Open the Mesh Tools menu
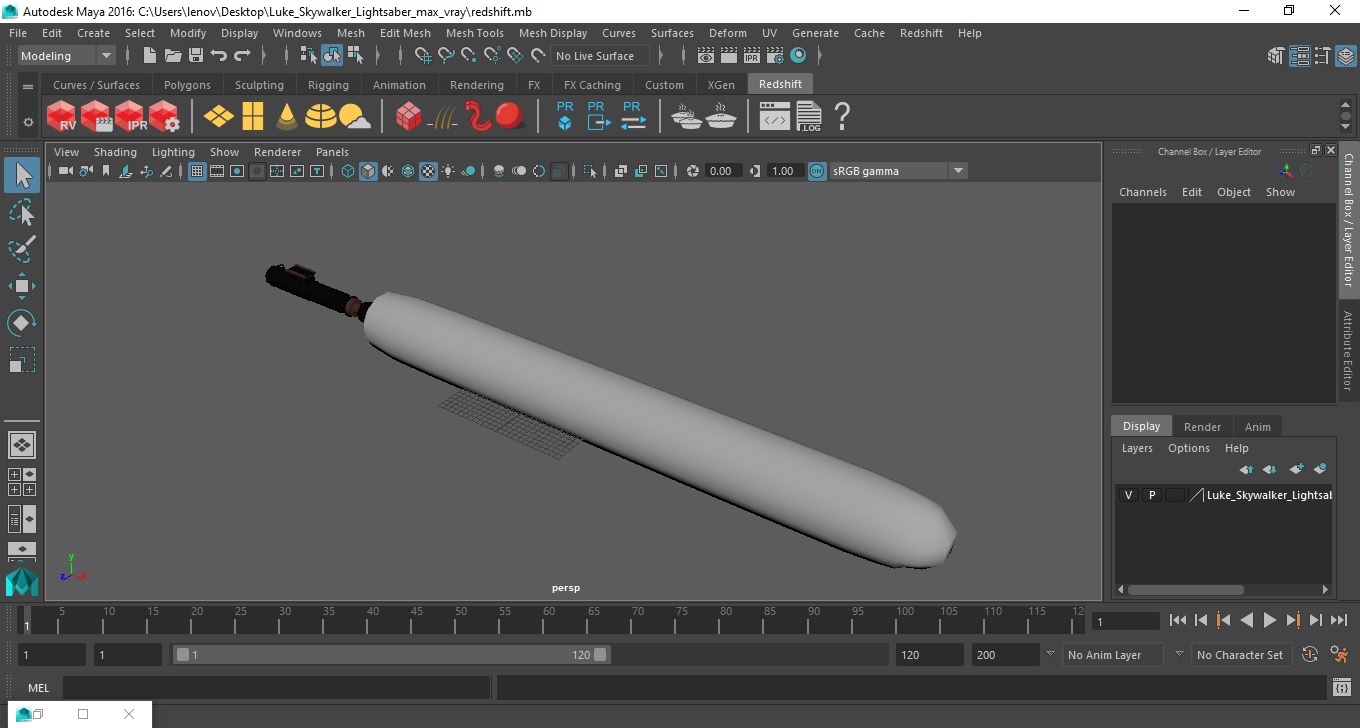 click(x=475, y=33)
